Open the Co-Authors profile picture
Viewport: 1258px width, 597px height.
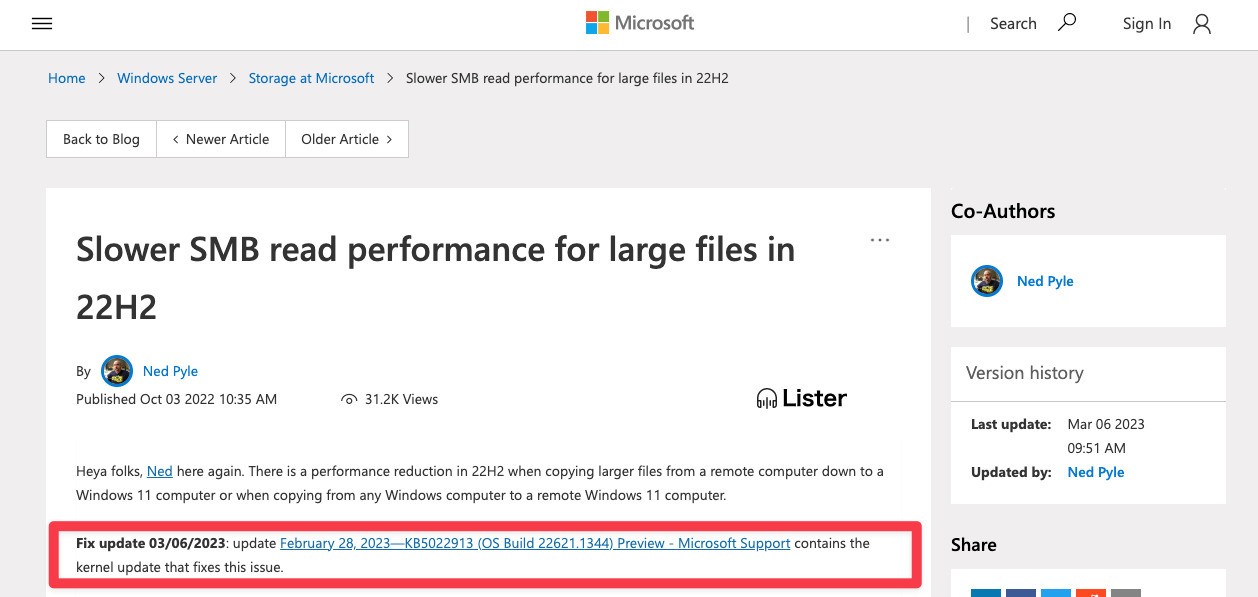(x=987, y=281)
